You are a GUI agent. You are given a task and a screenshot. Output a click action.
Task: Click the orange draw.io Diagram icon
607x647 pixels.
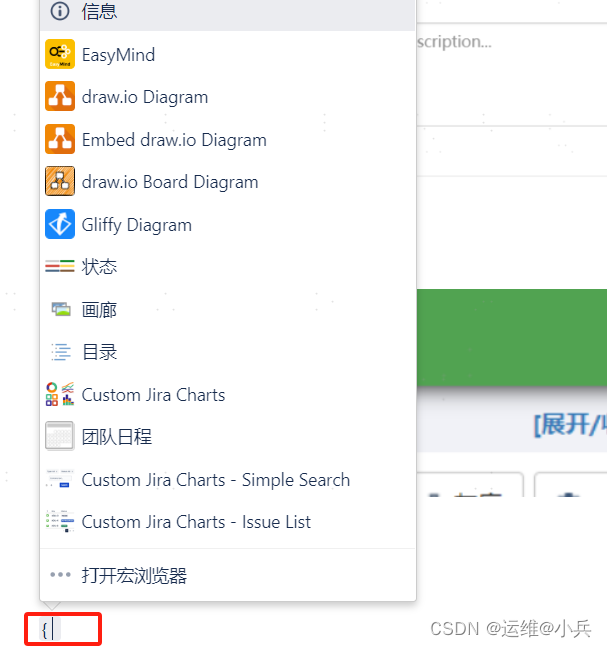pyautogui.click(x=60, y=96)
